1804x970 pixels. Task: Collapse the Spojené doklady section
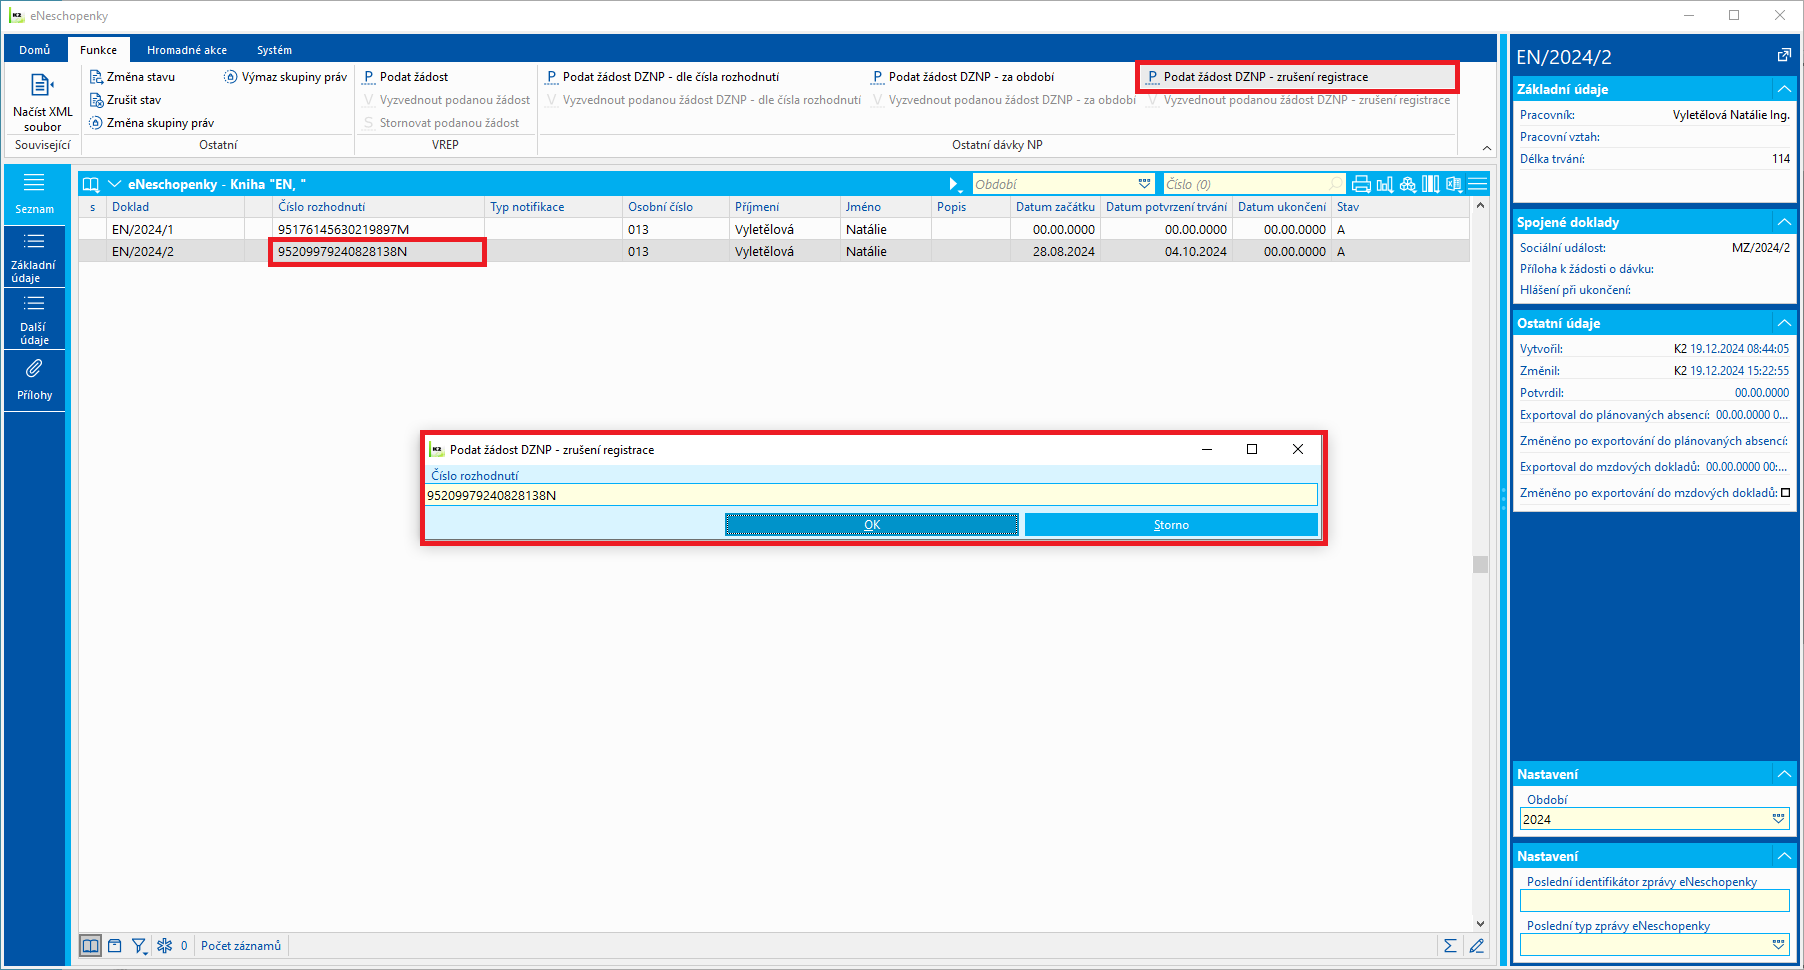(1784, 222)
